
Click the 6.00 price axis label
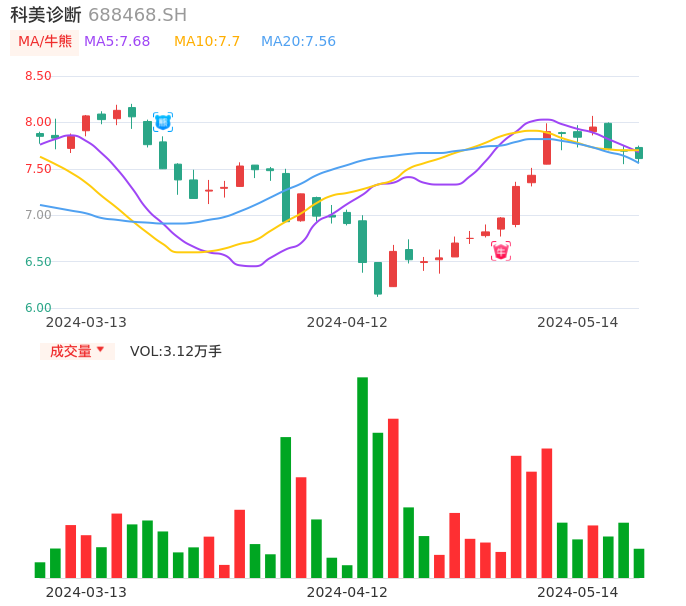pyautogui.click(x=38, y=308)
